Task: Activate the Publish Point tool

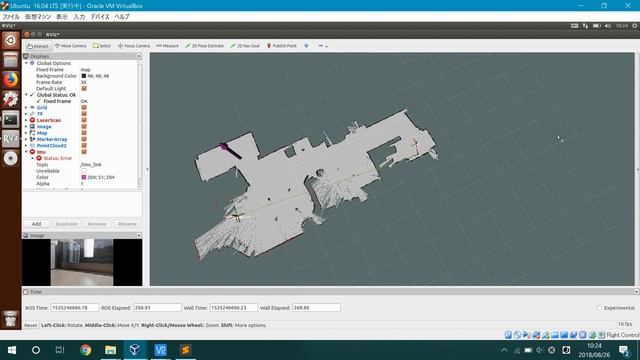Action: 282,46
